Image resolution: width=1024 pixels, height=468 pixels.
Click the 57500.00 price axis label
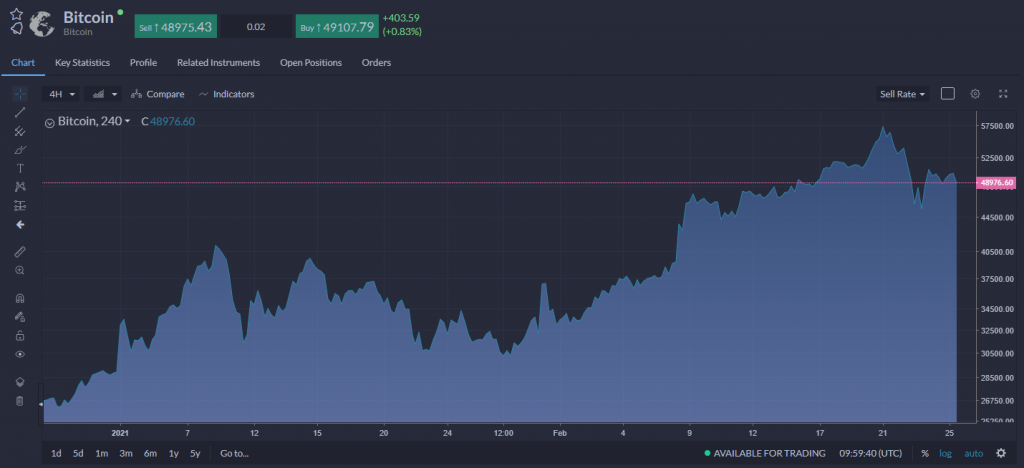(x=997, y=125)
